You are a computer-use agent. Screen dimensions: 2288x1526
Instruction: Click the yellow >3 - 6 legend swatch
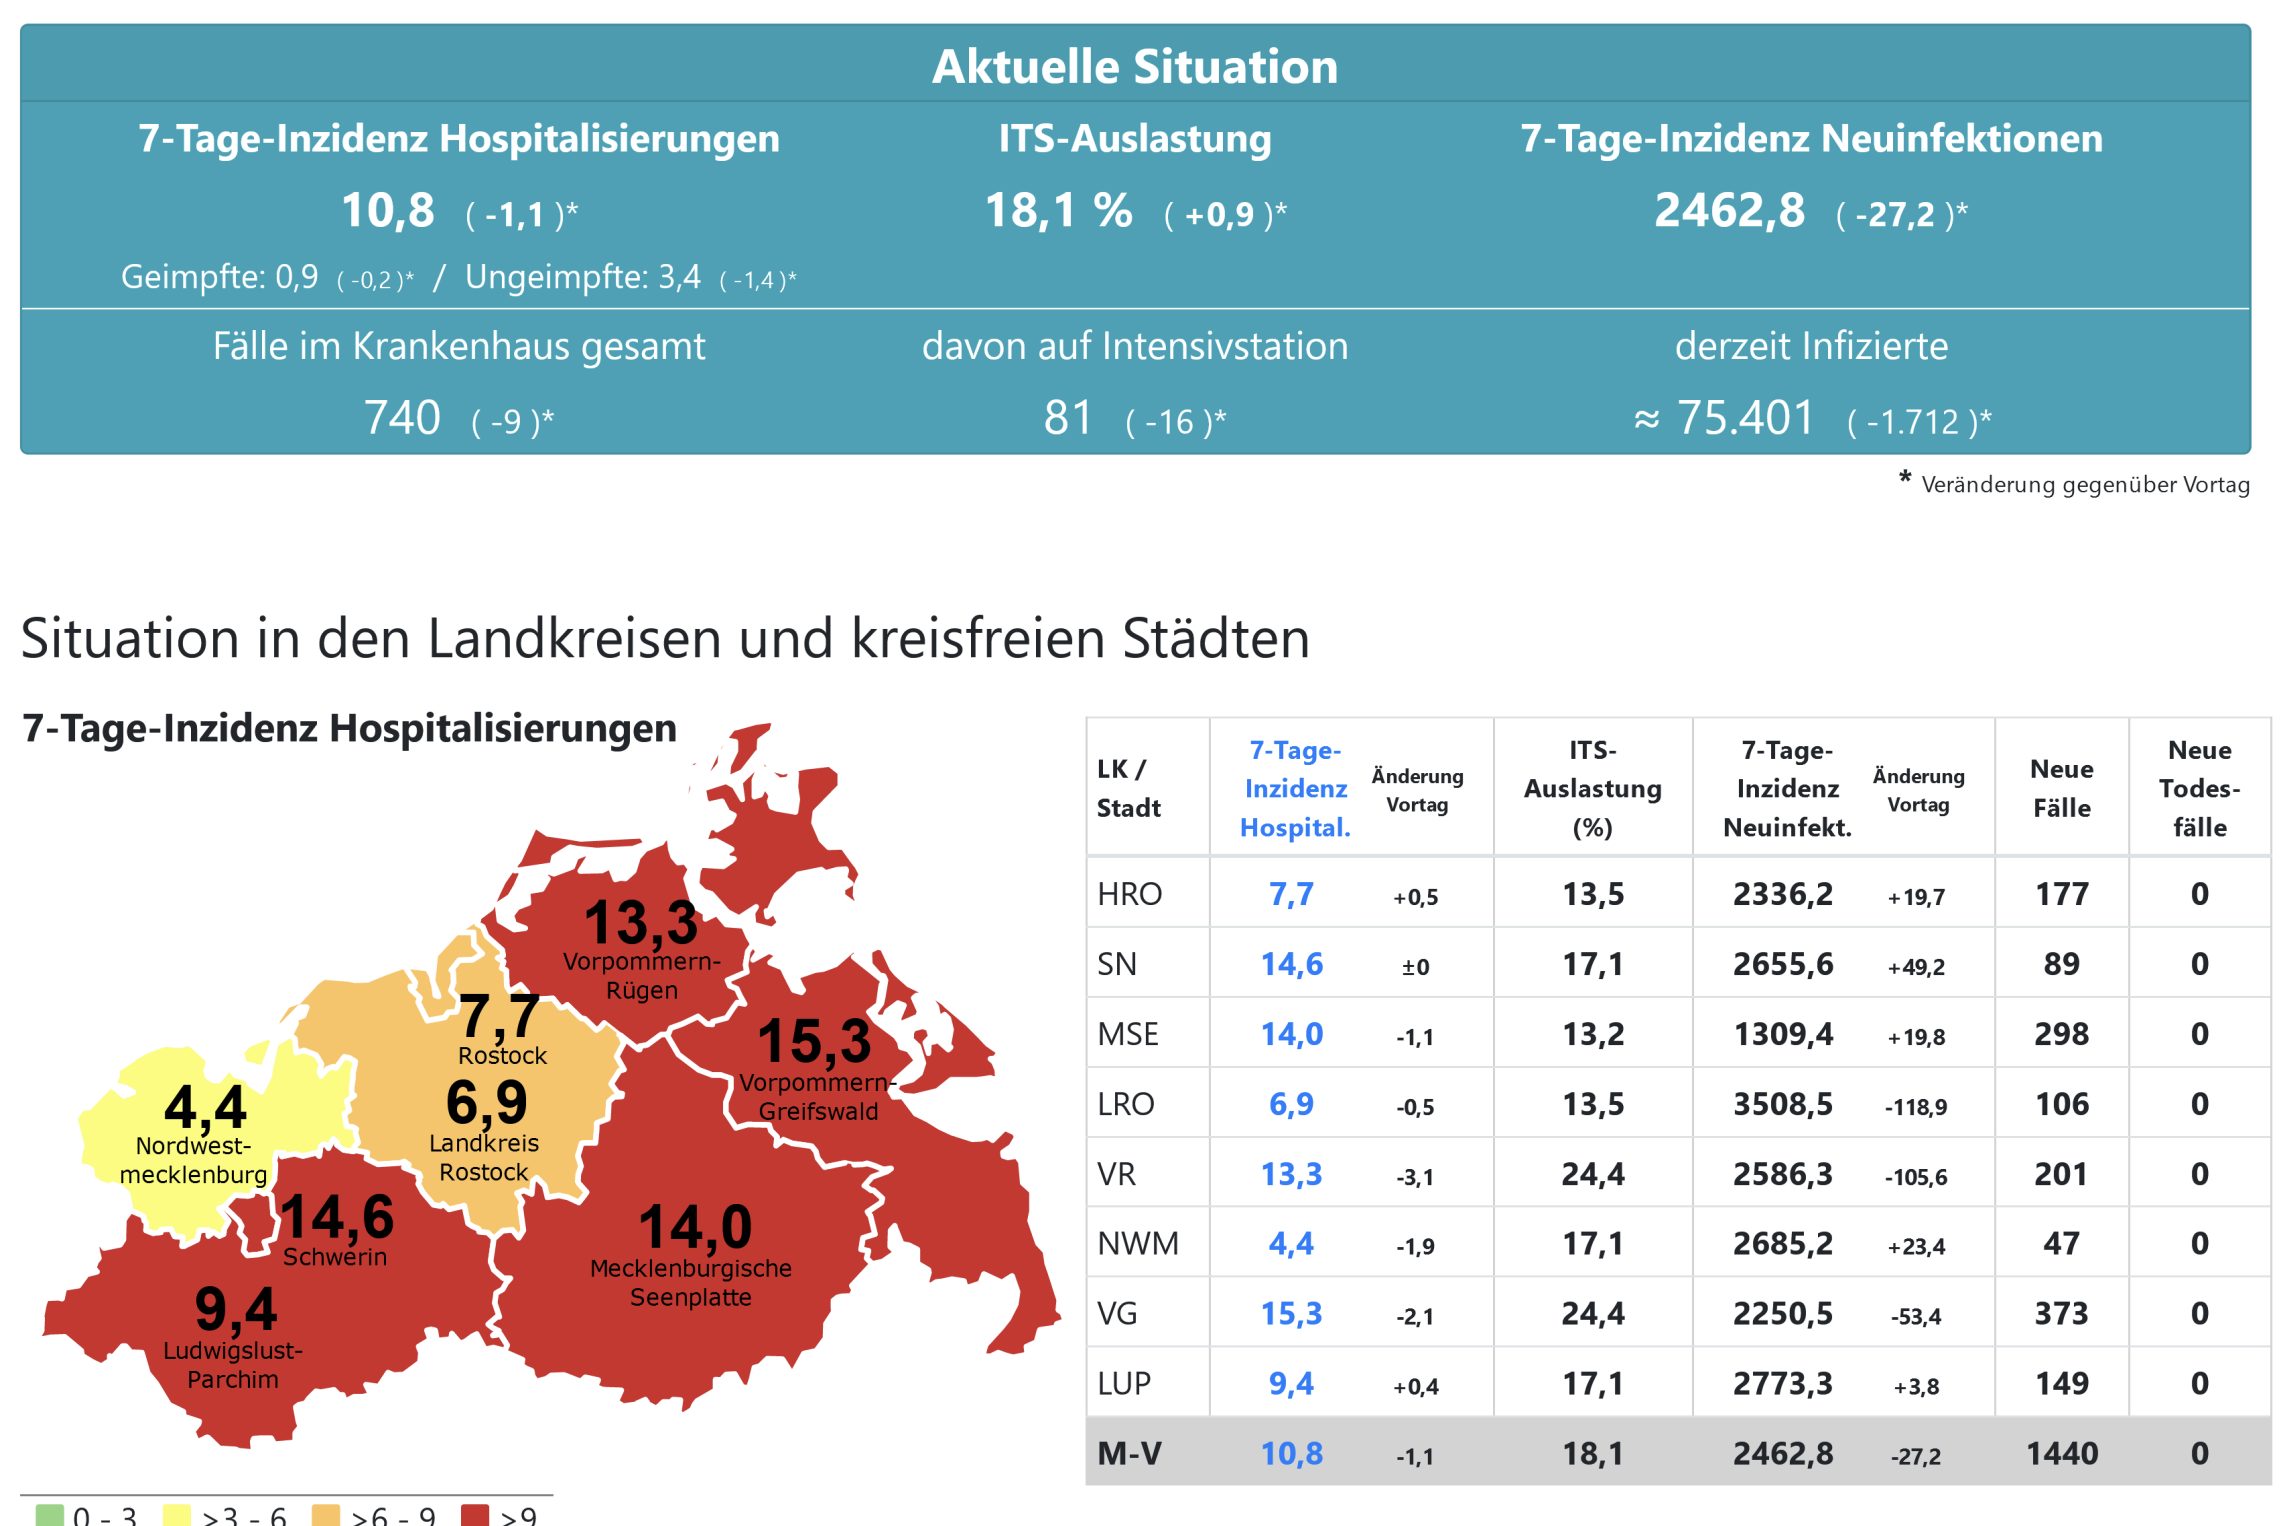176,1515
